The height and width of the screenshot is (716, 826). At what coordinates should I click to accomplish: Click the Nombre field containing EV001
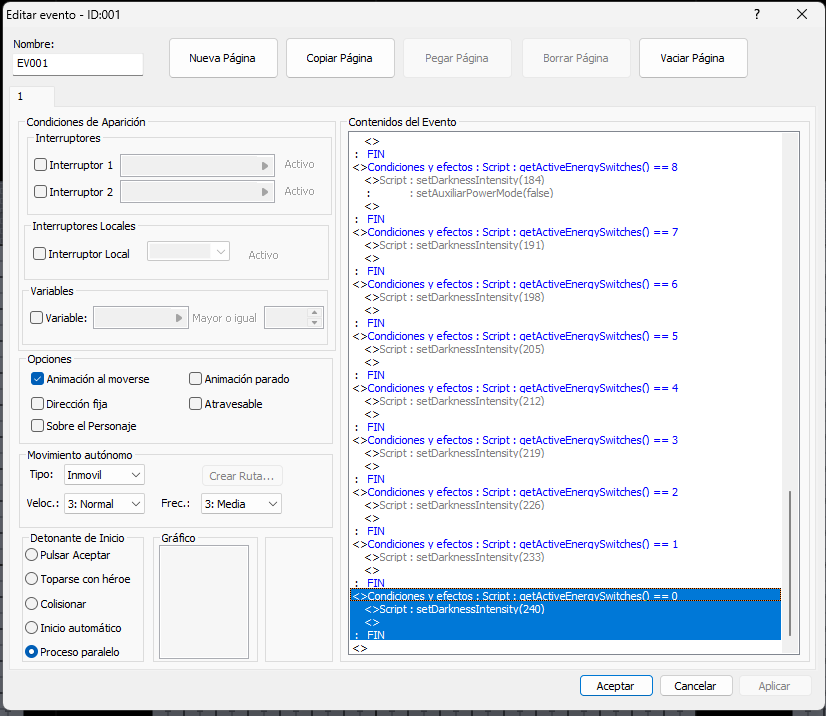(x=78, y=64)
